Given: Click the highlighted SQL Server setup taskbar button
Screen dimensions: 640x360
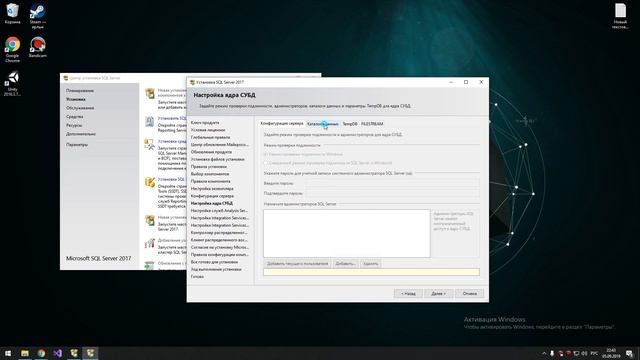Looking at the screenshot, I should click(x=90, y=353).
